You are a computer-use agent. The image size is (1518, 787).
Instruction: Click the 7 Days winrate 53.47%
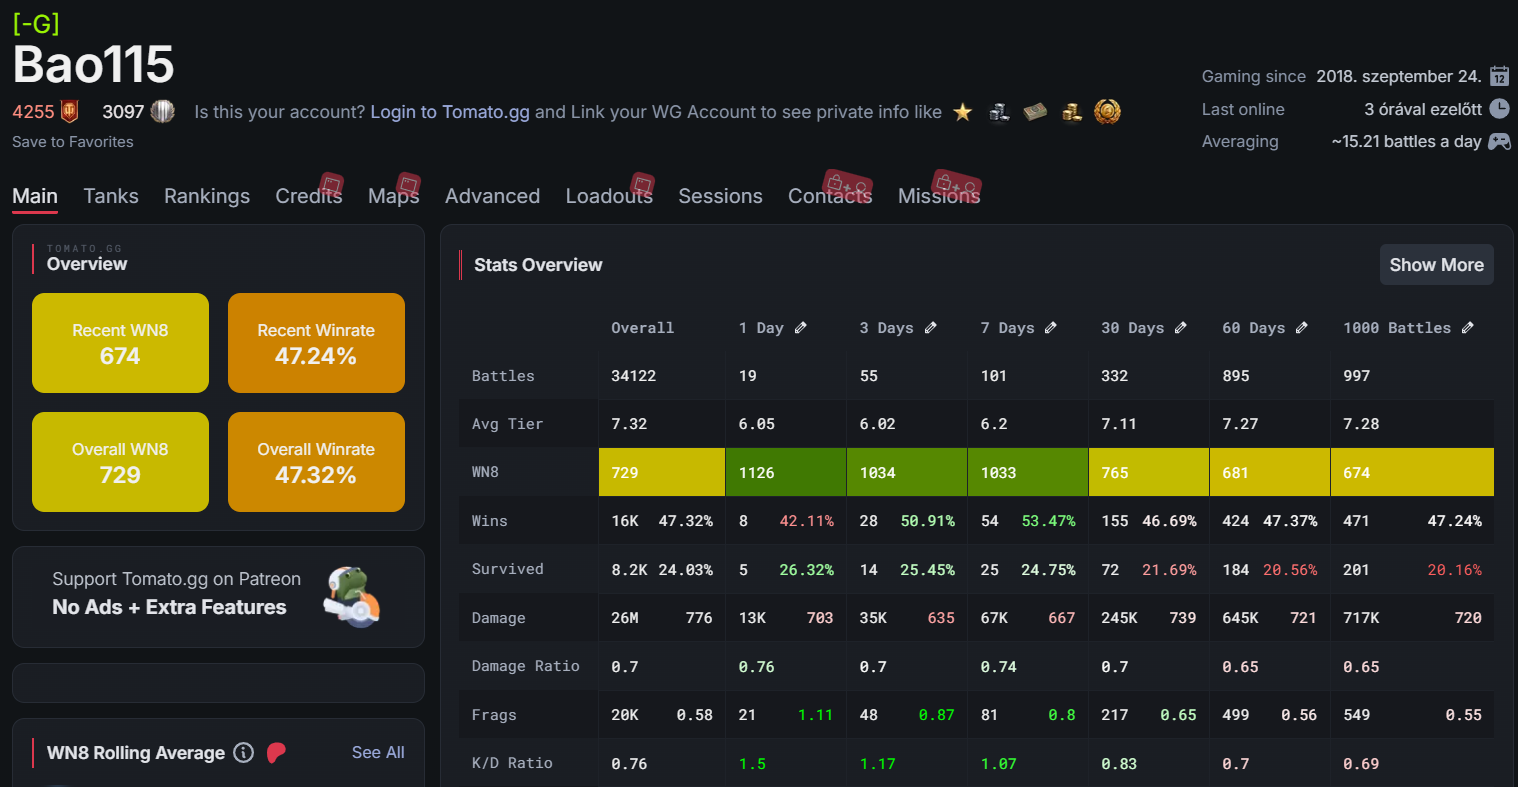[x=1048, y=521]
